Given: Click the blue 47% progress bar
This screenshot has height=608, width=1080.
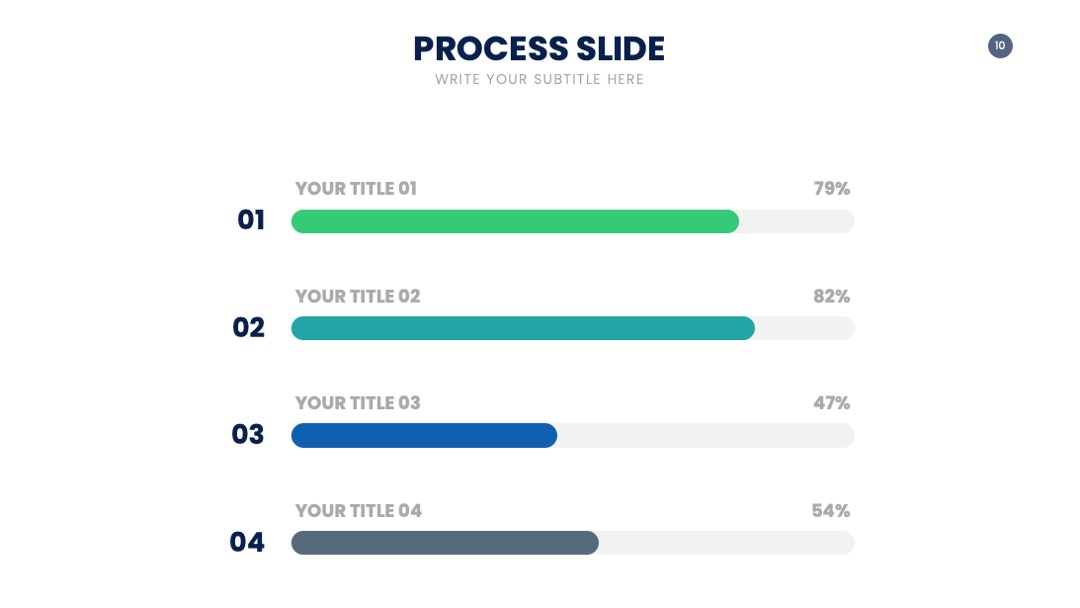Looking at the screenshot, I should point(424,436).
